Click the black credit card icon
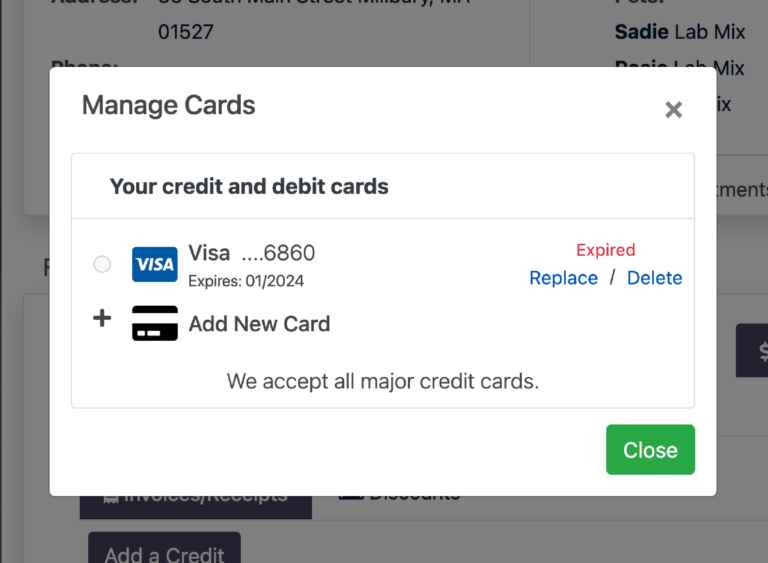This screenshot has height=563, width=768. (155, 323)
